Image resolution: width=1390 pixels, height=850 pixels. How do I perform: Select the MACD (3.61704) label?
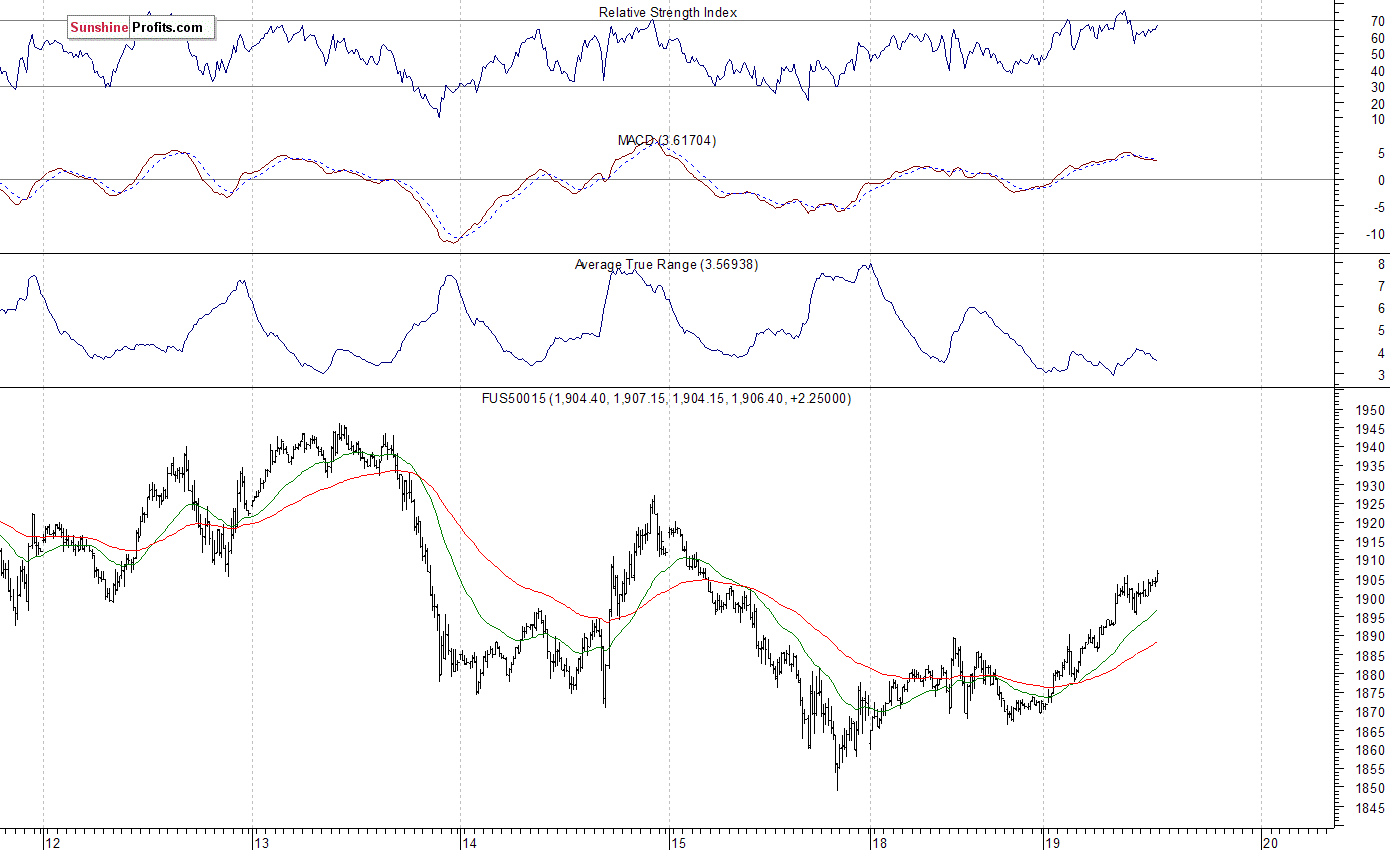[667, 140]
